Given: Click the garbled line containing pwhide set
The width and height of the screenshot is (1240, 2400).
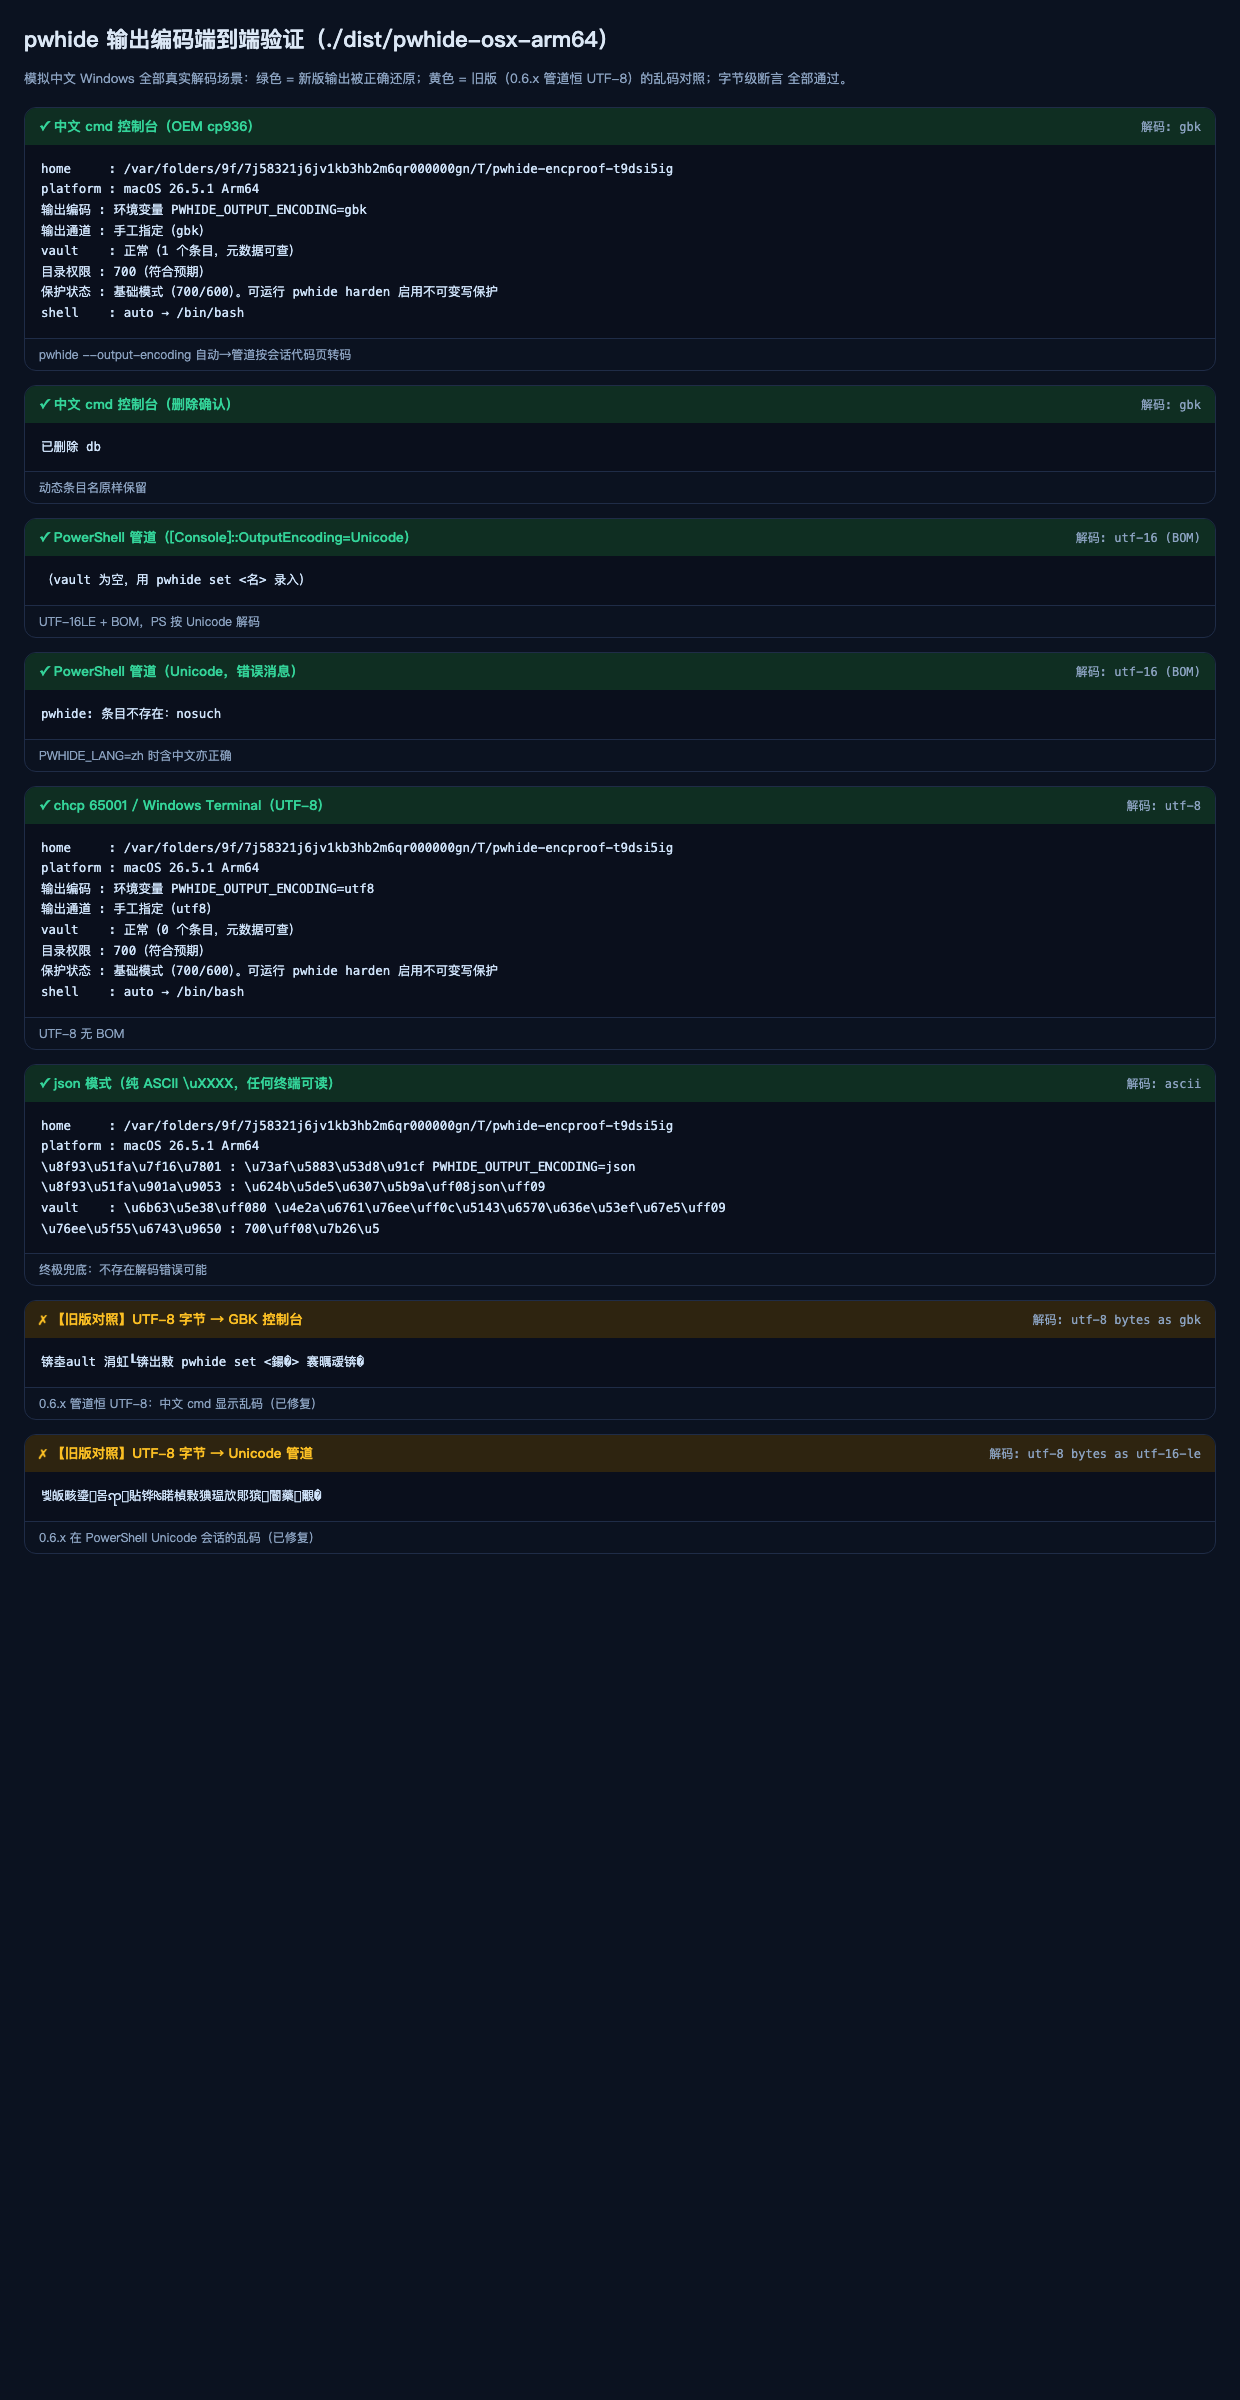Looking at the screenshot, I should click(x=203, y=1361).
